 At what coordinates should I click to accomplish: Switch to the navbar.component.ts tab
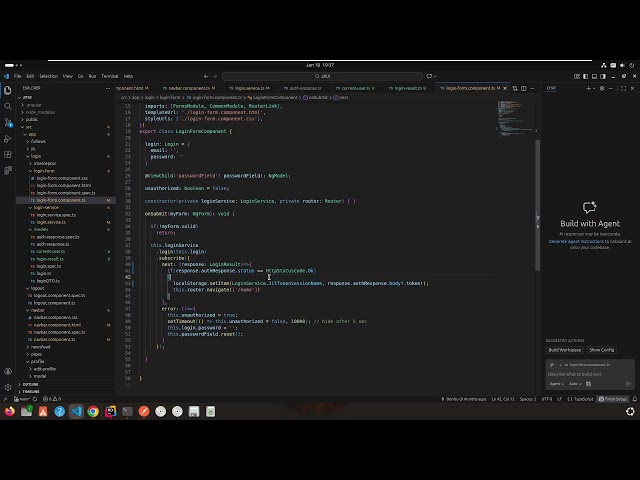click(189, 88)
